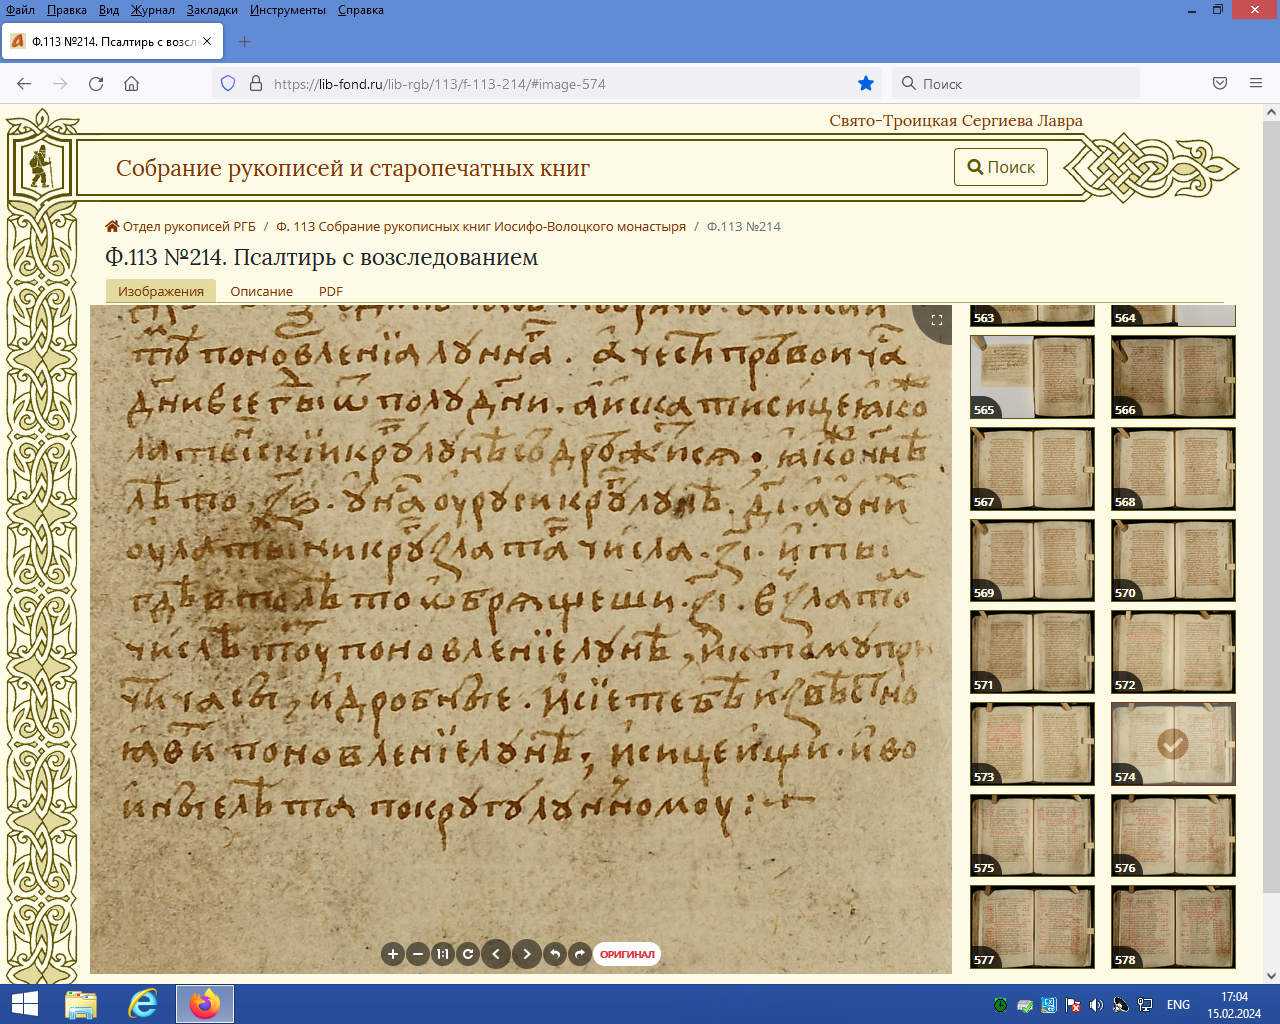This screenshot has width=1280, height=1024.
Task: Open the Журнал menu
Action: coord(153,10)
